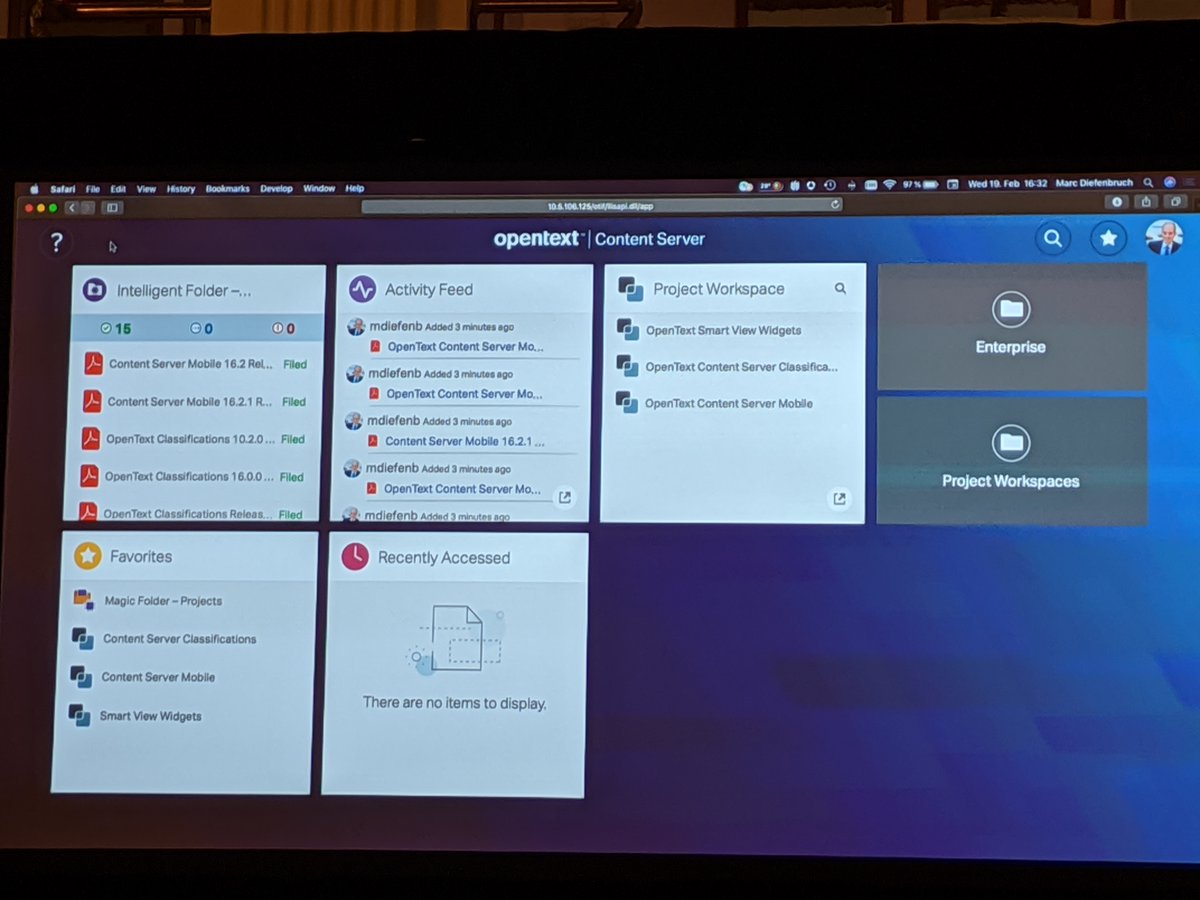Open OpenText Classifications Releas... document
Viewport: 1200px width, 900px height.
click(188, 514)
